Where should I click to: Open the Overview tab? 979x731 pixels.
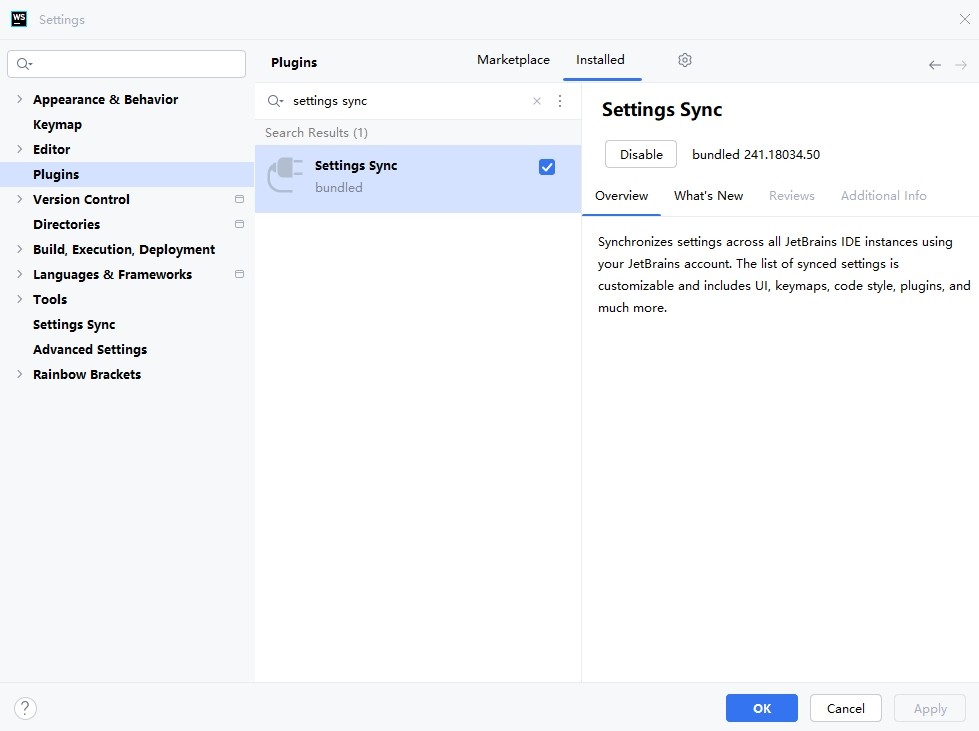pos(621,196)
